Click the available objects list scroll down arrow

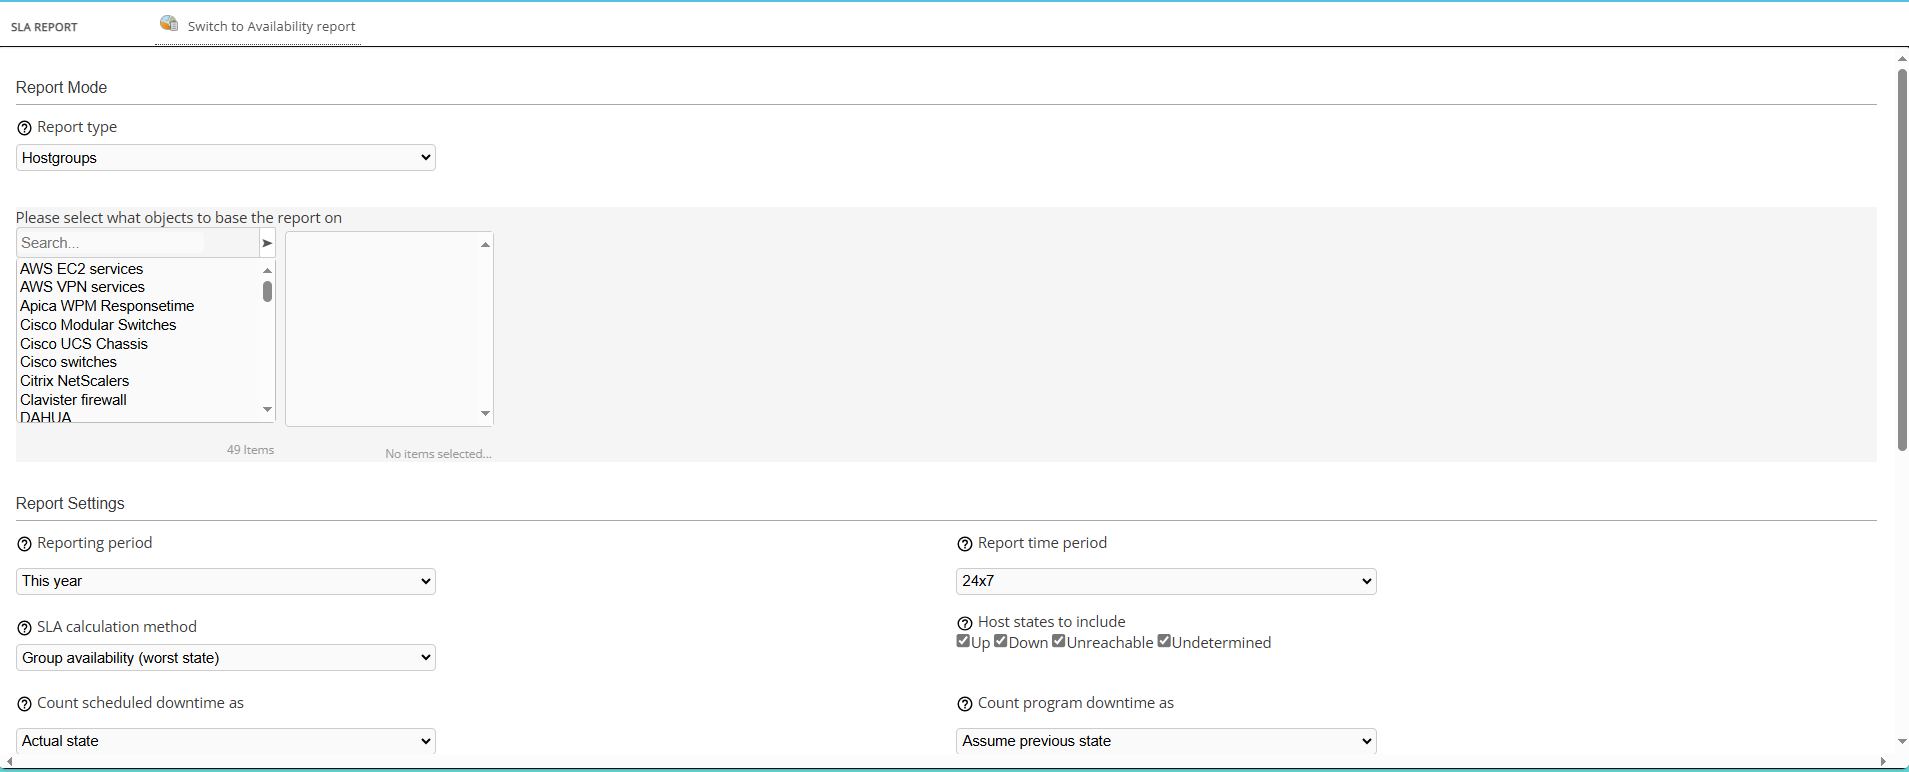[x=267, y=409]
